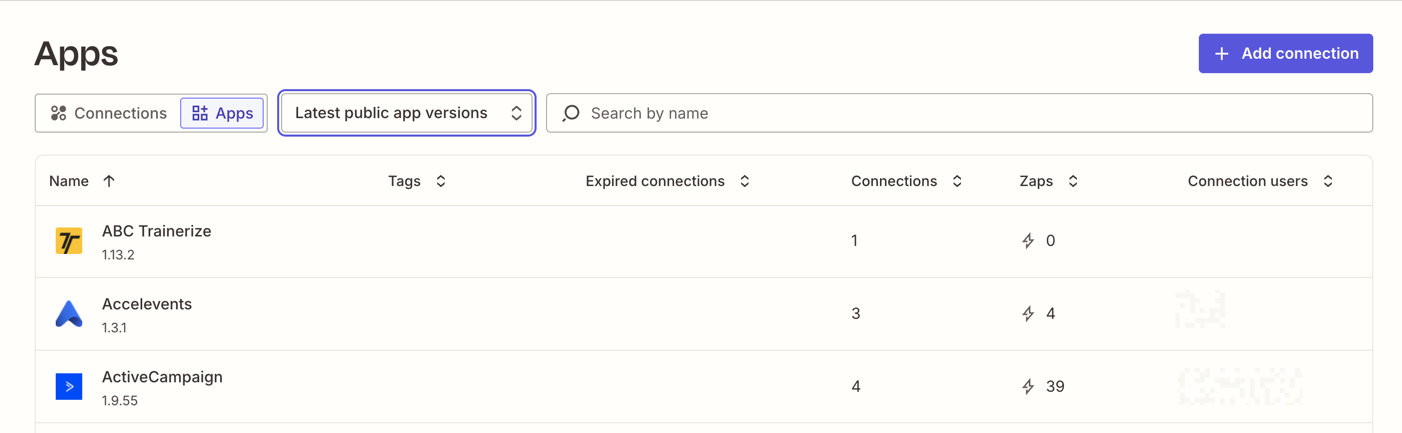Click the lightning icon in Accelevents row
This screenshot has height=433, width=1402.
(1028, 314)
